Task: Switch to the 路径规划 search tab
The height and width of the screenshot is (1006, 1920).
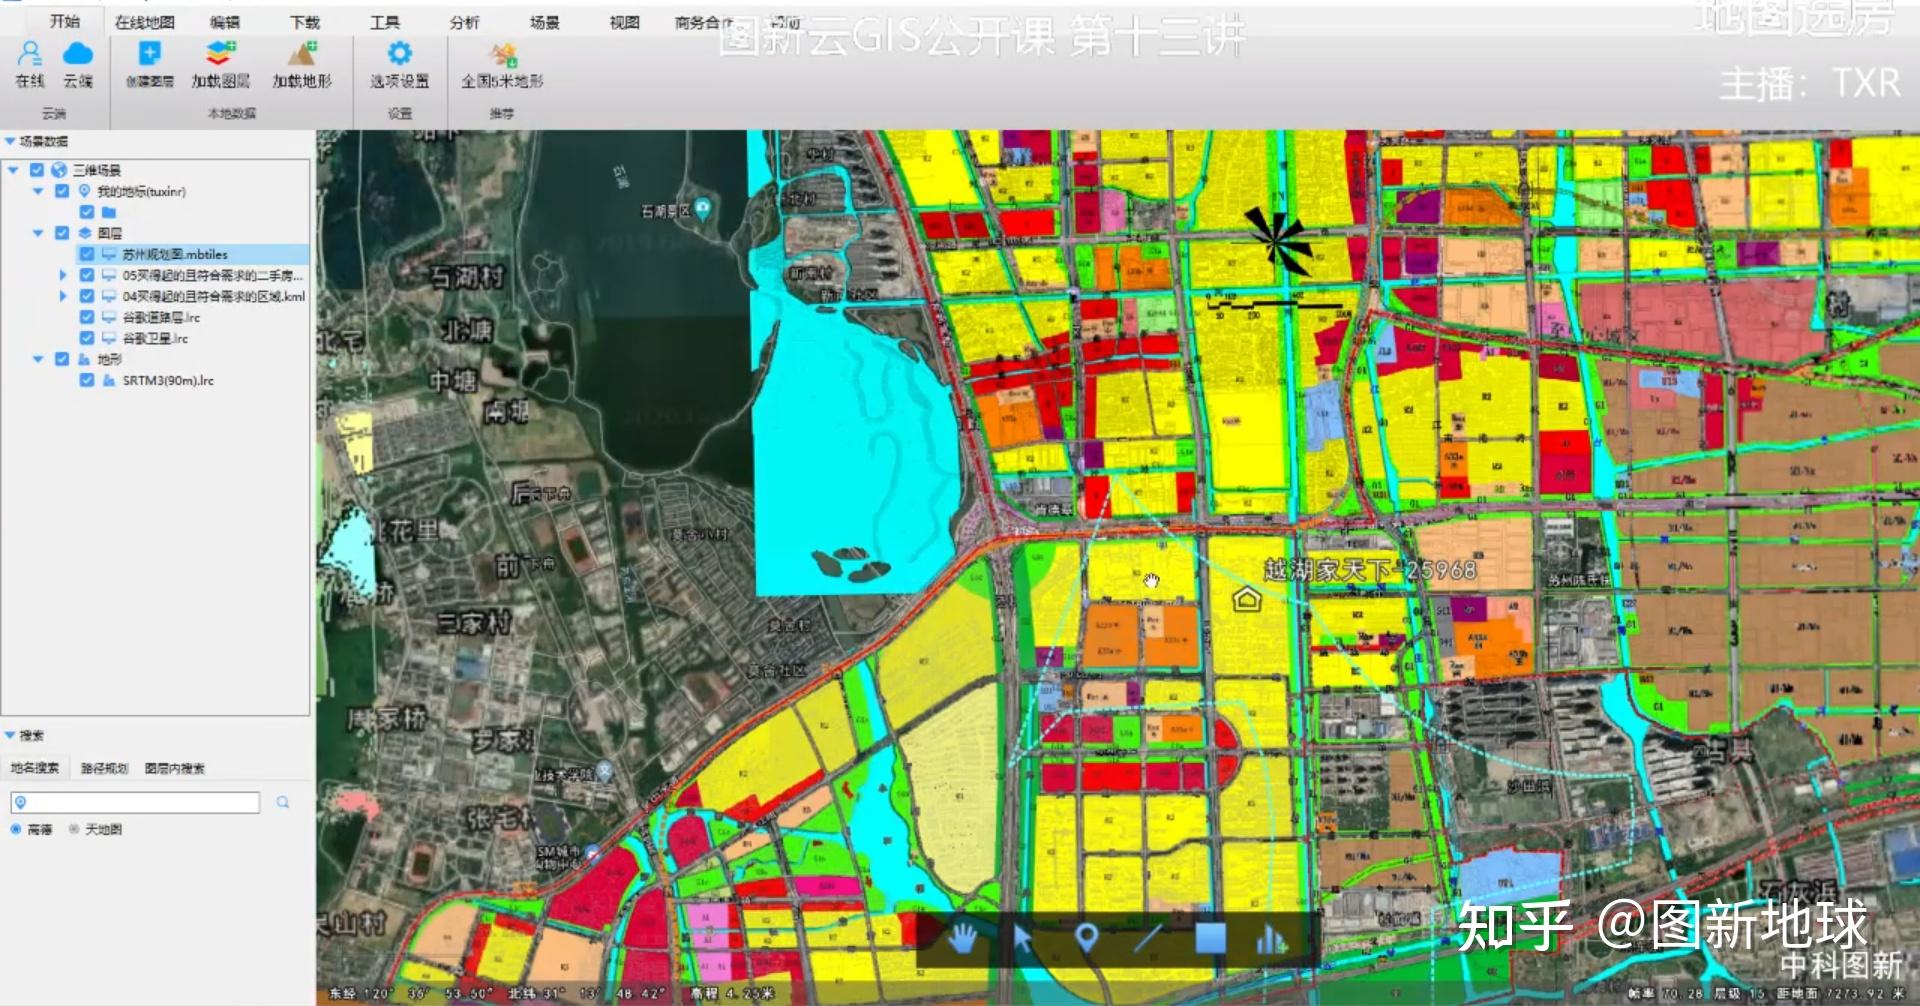Action: pos(104,768)
